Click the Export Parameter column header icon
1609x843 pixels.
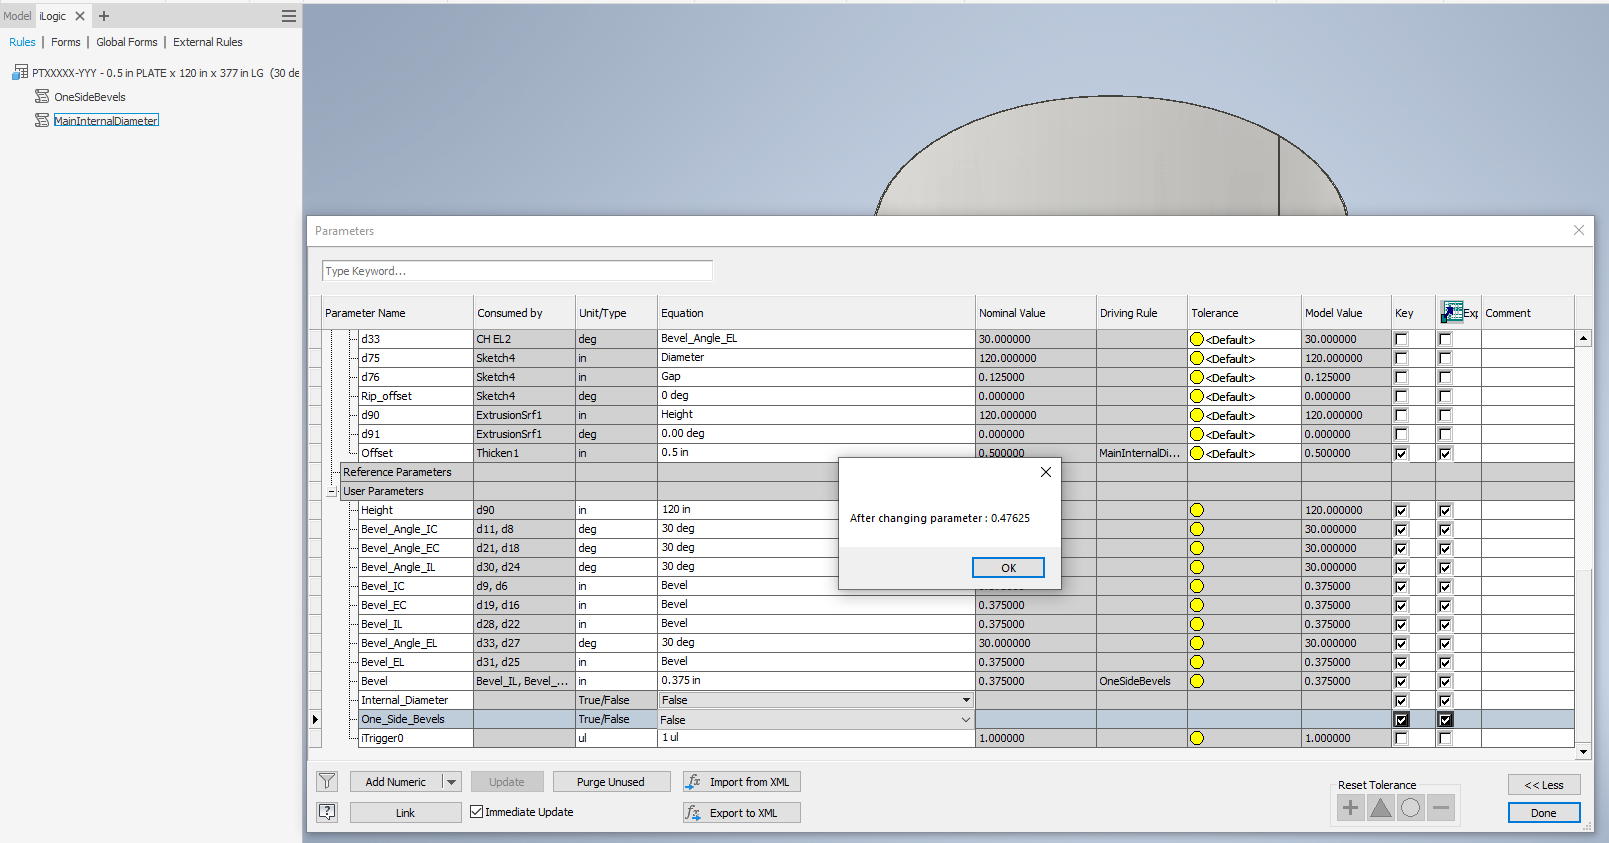click(1452, 312)
